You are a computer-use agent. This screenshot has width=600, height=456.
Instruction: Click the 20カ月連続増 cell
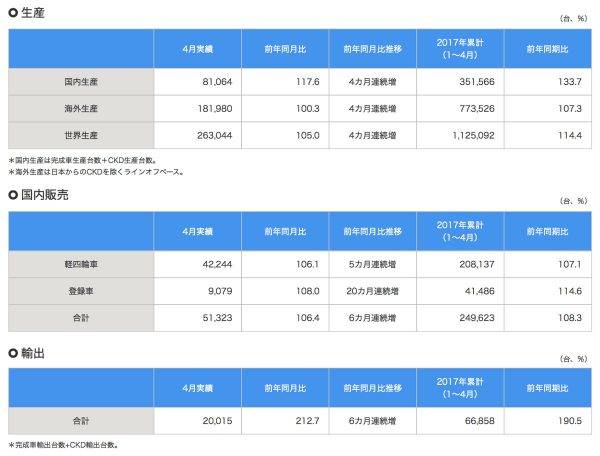372,291
